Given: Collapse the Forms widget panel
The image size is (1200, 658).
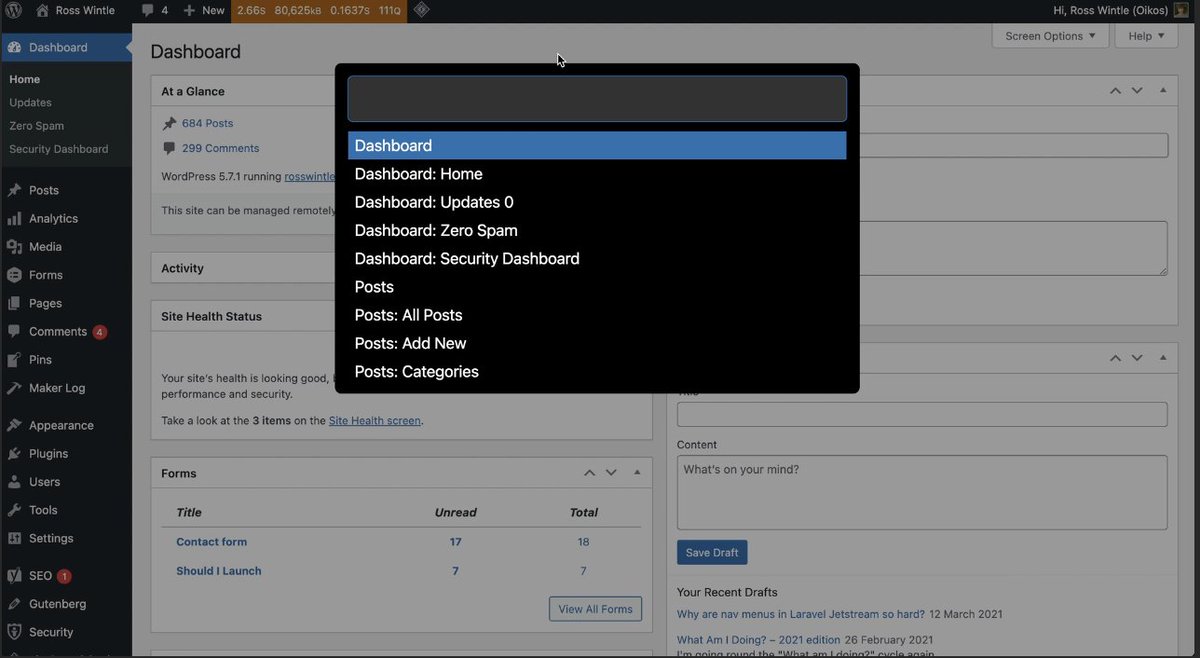Looking at the screenshot, I should [x=637, y=473].
